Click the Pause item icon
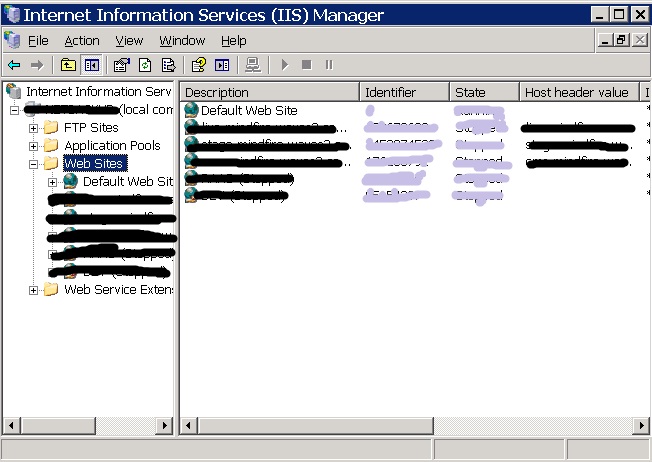Viewport: 652px width, 462px height. pos(329,65)
